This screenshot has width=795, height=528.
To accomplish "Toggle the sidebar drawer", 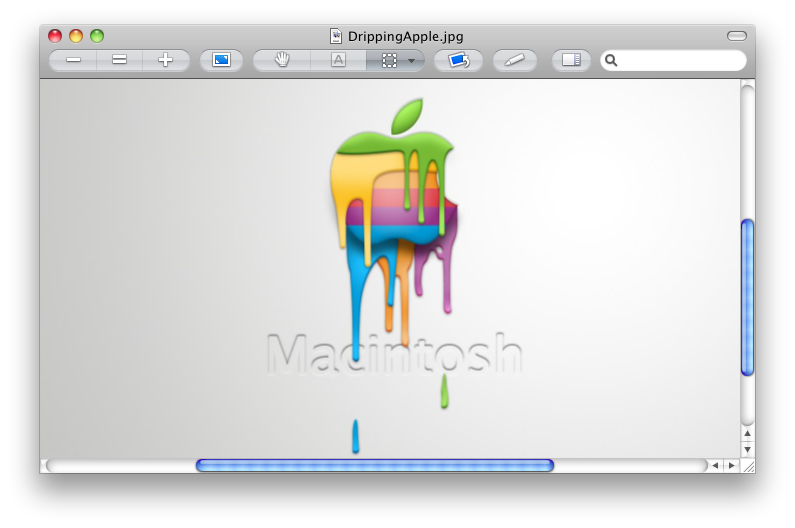I will coord(571,60).
